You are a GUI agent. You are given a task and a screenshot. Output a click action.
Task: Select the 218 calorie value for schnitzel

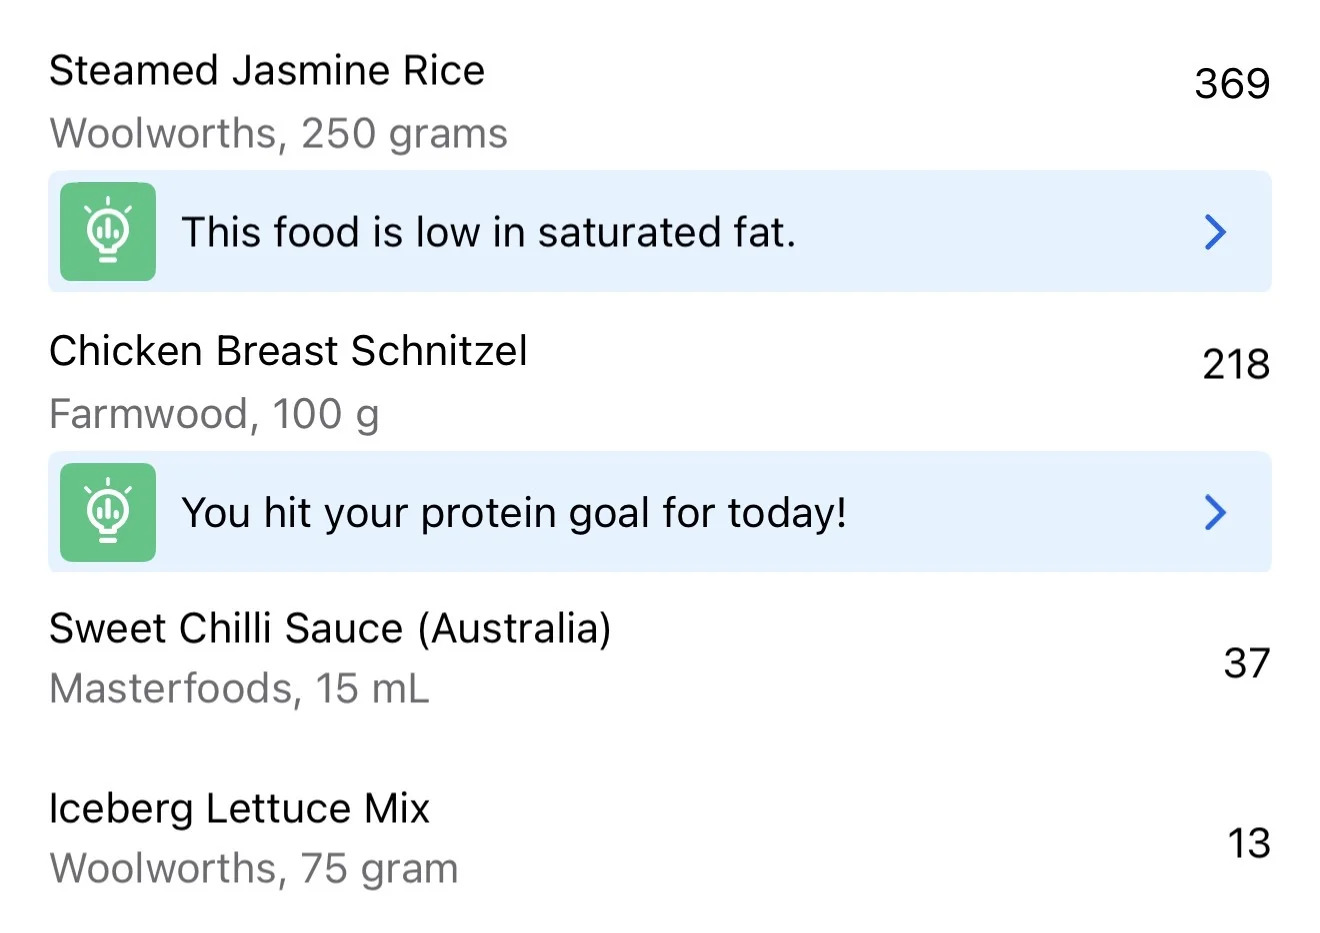[x=1236, y=364]
